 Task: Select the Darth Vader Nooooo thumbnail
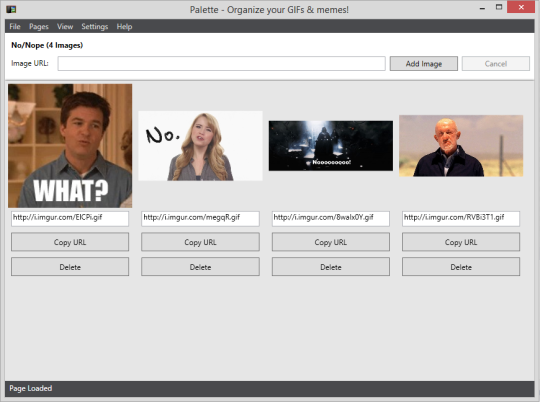[331, 146]
